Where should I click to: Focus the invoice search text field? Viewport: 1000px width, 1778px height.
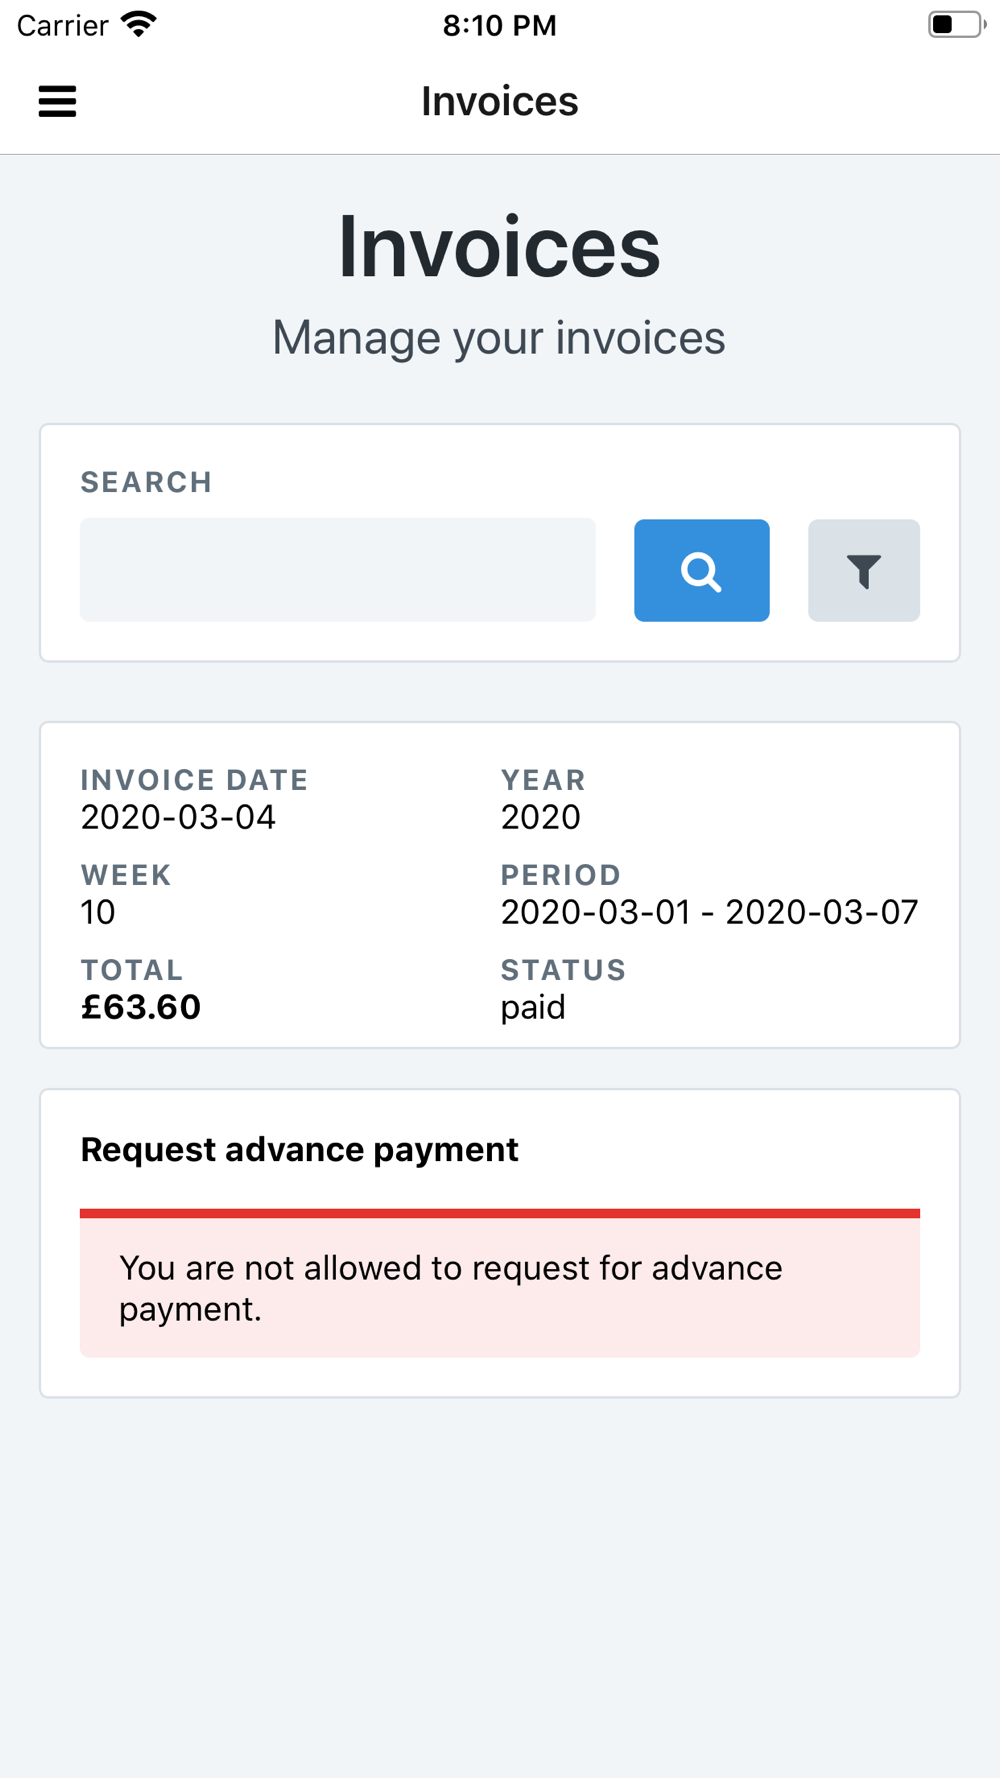(x=337, y=570)
